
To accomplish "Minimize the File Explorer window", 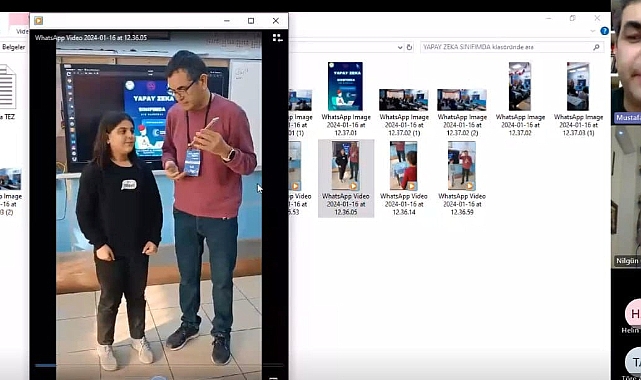I will pos(548,18).
